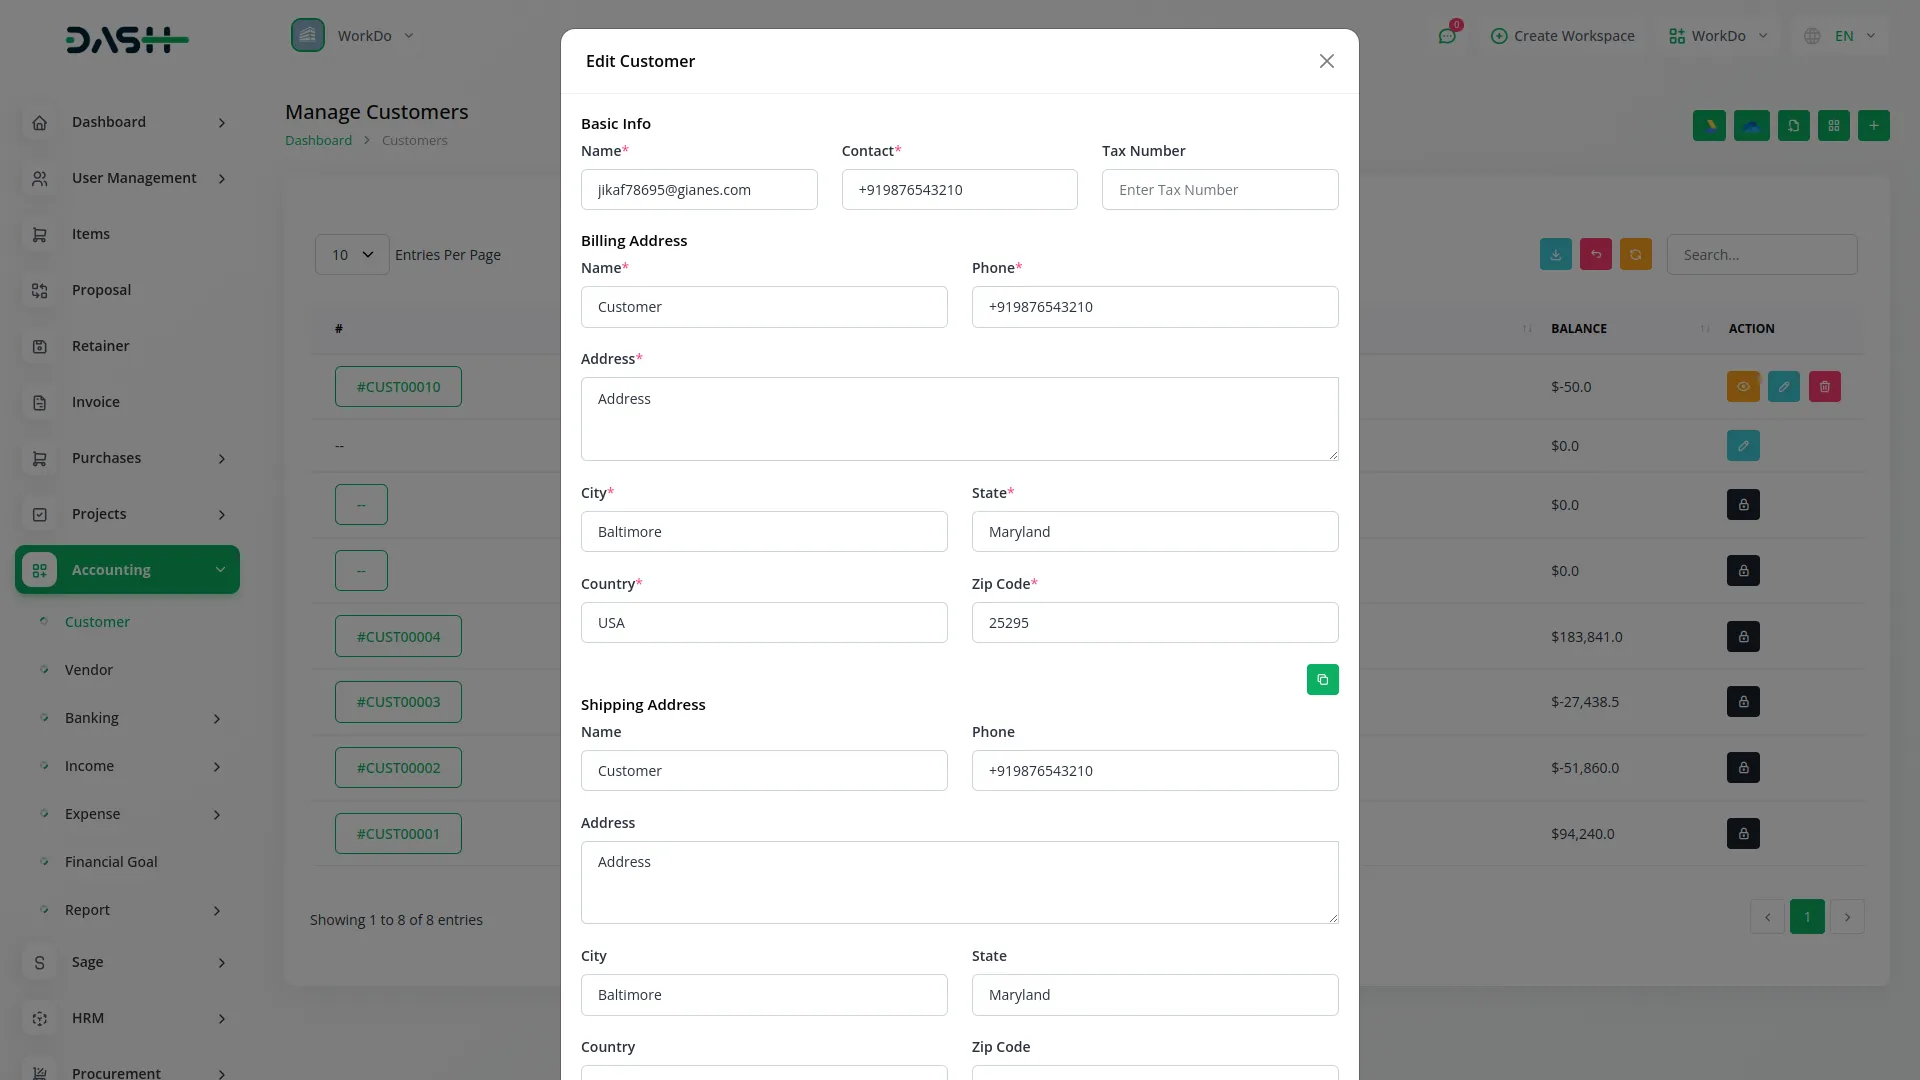1920x1080 pixels.
Task: Click the #CUST00003 customer link
Action: click(398, 702)
